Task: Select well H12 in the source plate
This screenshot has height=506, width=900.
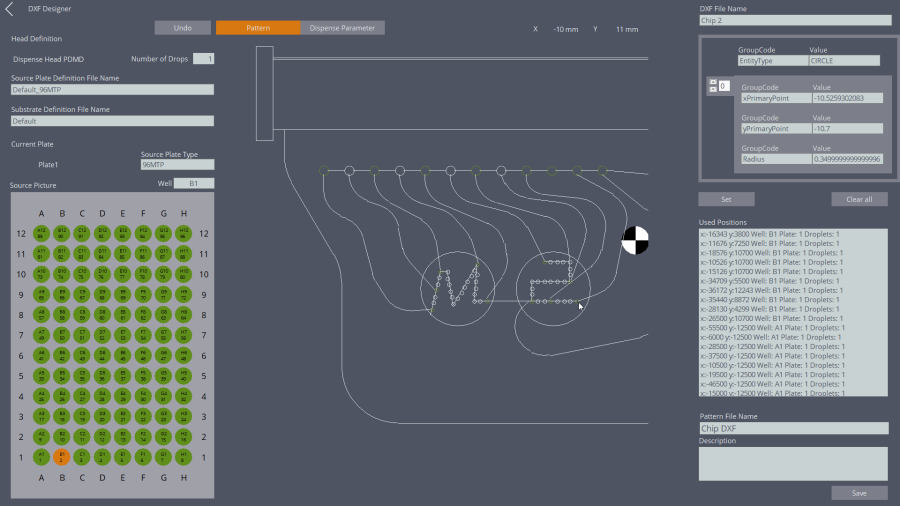Action: point(183,233)
